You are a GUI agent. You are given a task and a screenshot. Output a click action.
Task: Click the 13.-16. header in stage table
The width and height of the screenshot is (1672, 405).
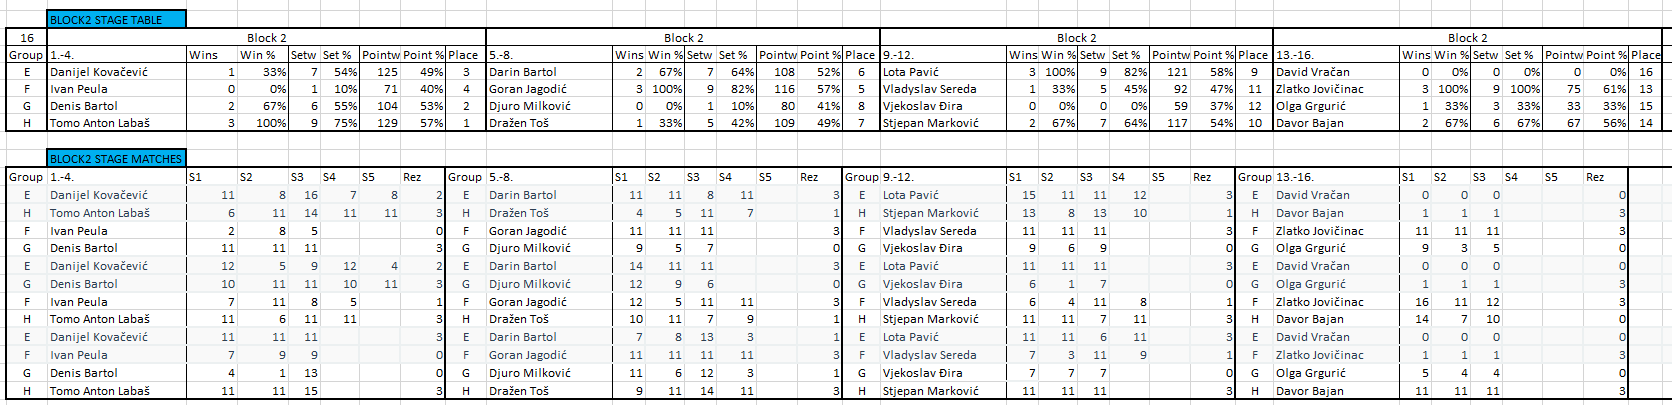1292,55
